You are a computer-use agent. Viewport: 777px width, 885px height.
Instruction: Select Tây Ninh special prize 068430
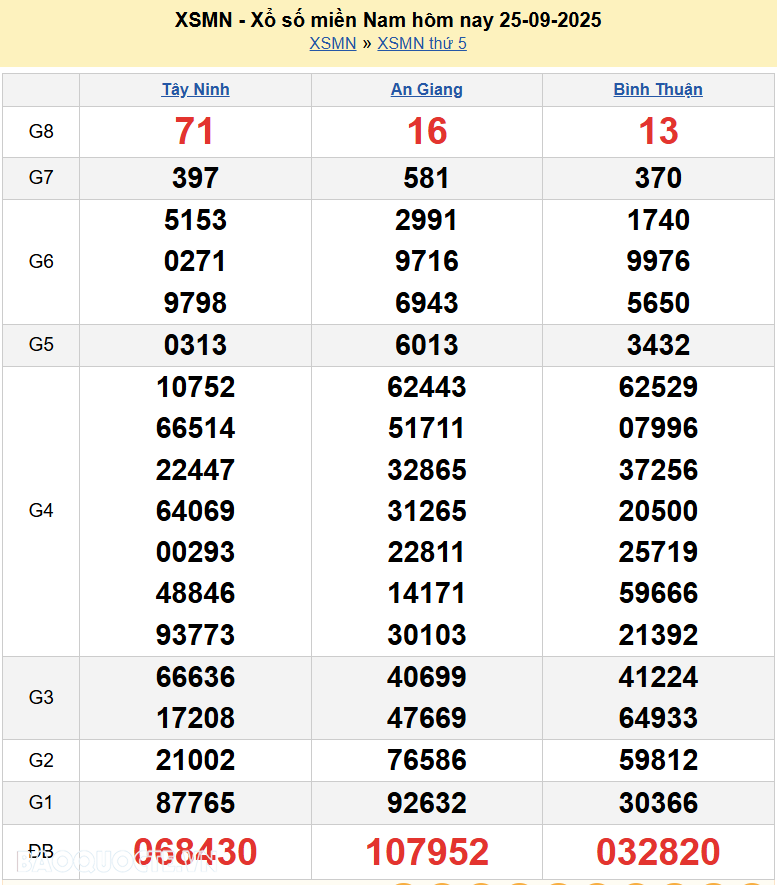tap(195, 852)
